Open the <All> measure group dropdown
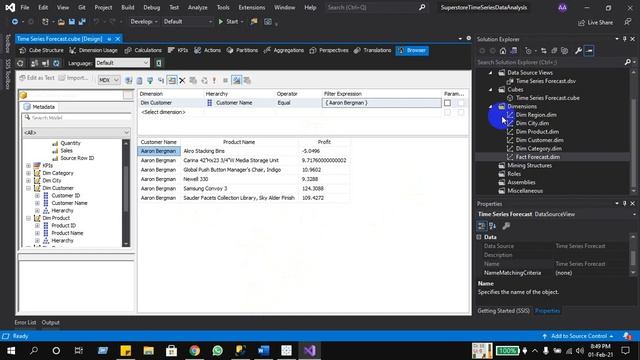Image resolution: width=640 pixels, height=360 pixels. tap(76, 133)
